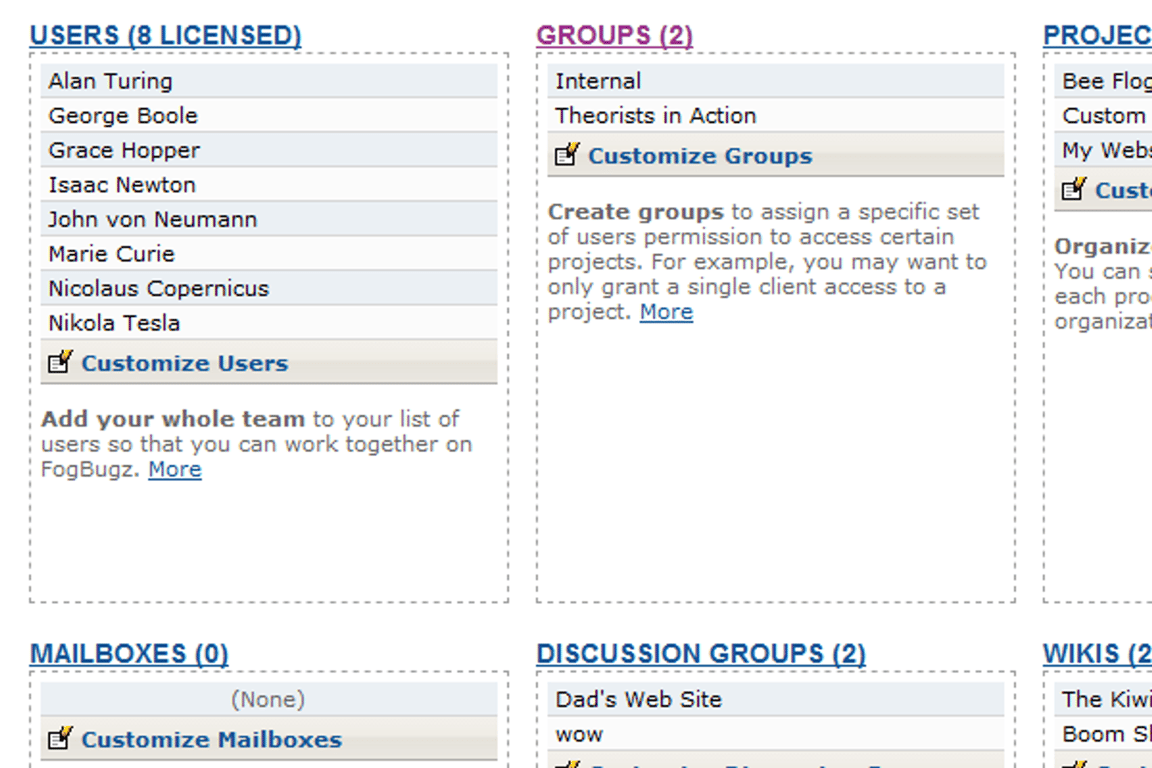Select the Dad's Web Site discussion group
This screenshot has width=1152, height=768.
(x=776, y=699)
